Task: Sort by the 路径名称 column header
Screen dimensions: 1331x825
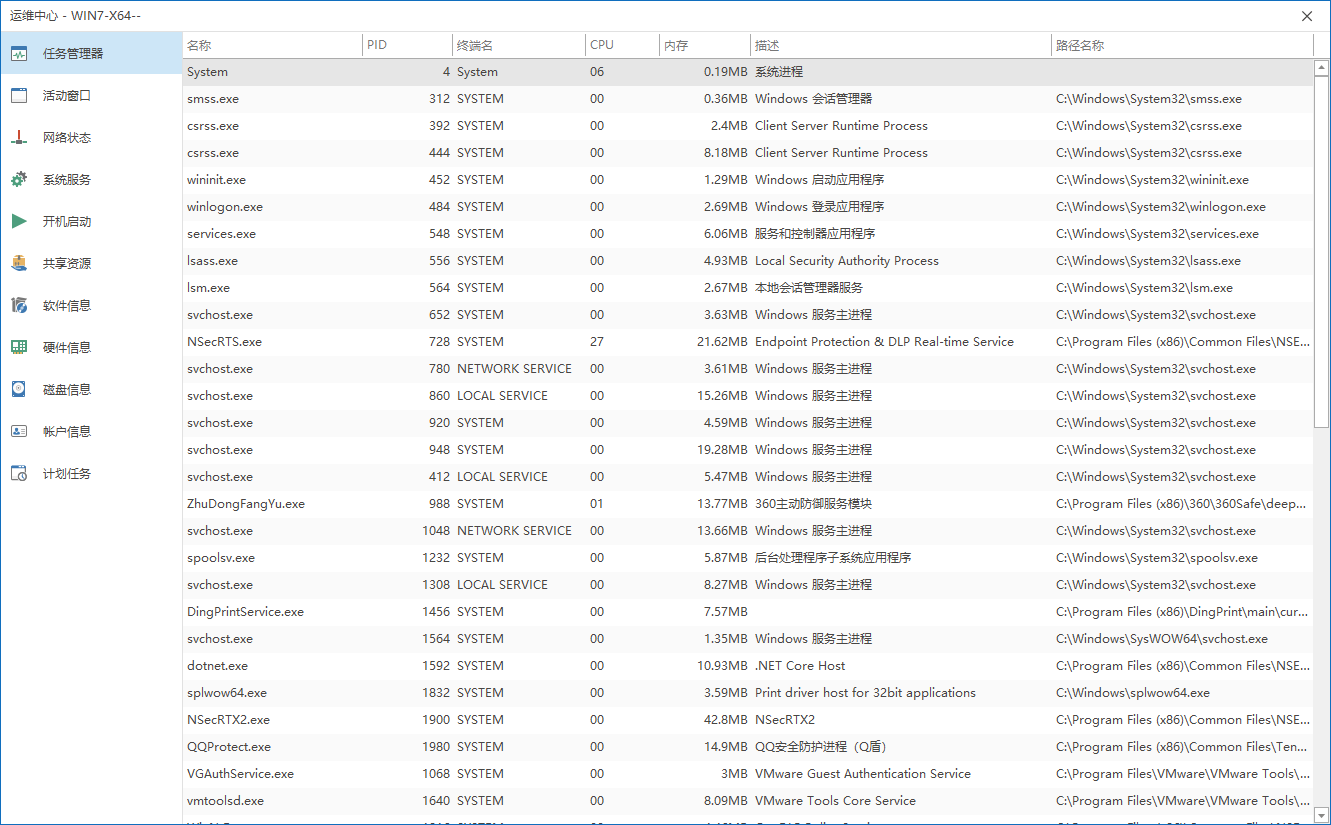Action: (x=1182, y=45)
